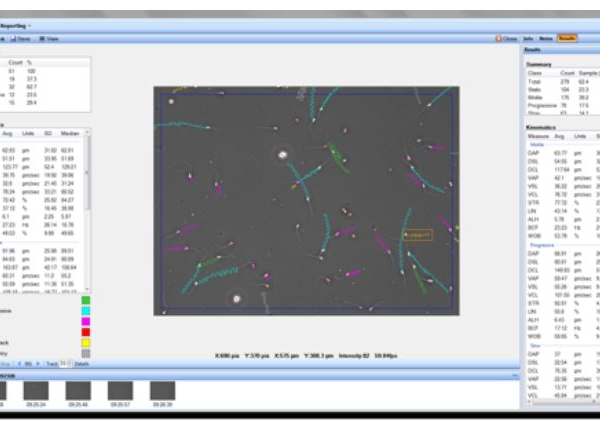Switch to the Notes tab

(546, 38)
